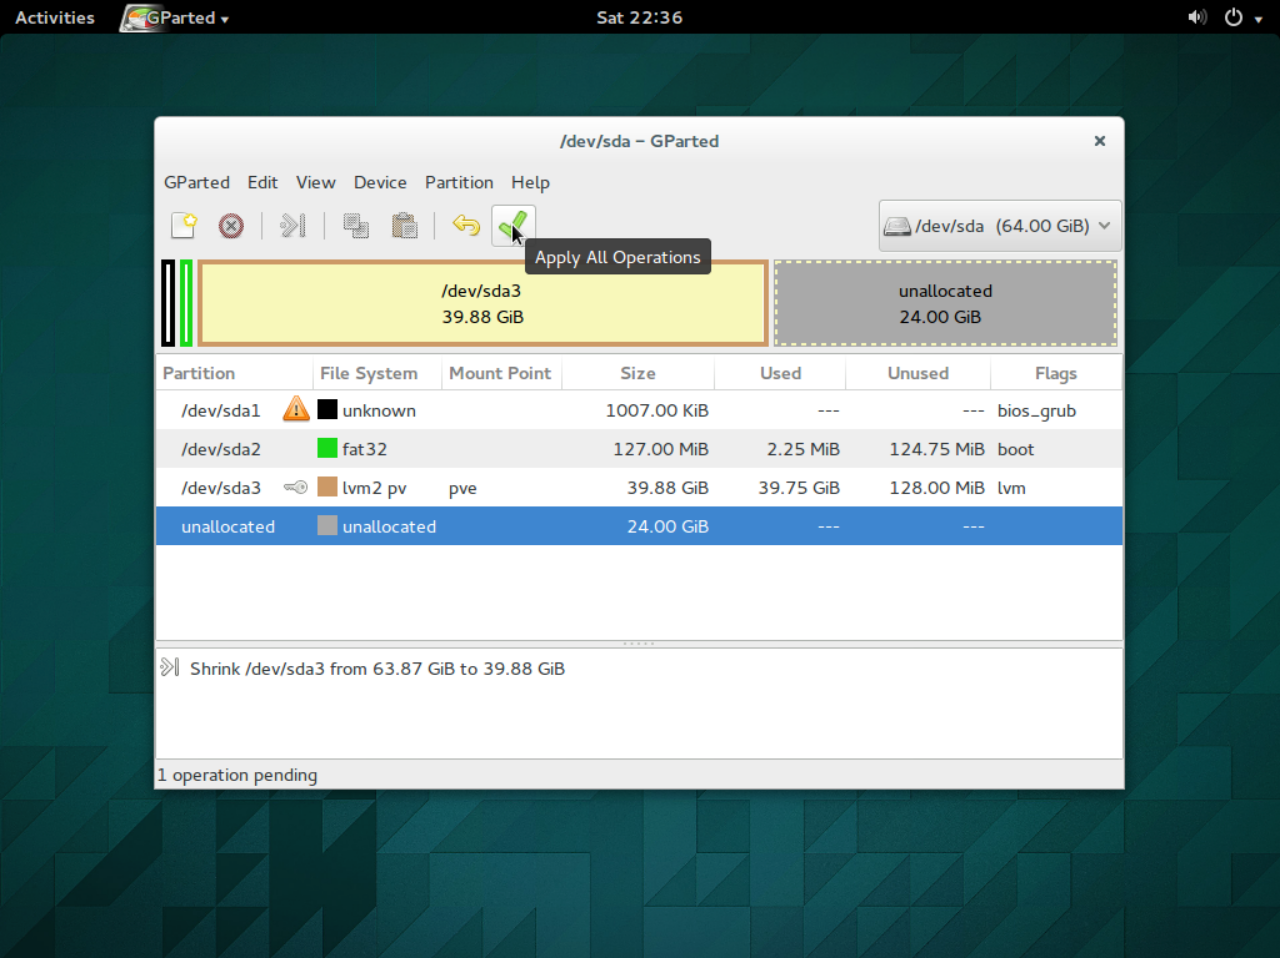Click the Activities button
Viewport: 1280px width, 958px height.
pos(55,17)
